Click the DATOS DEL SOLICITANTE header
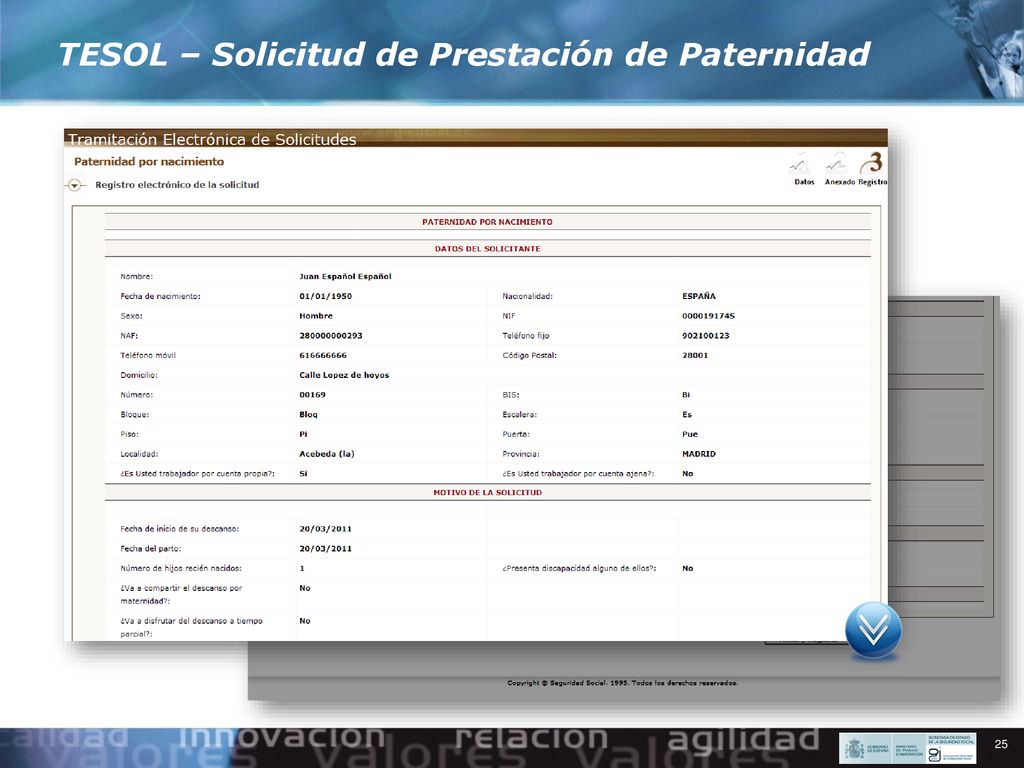 click(x=488, y=249)
